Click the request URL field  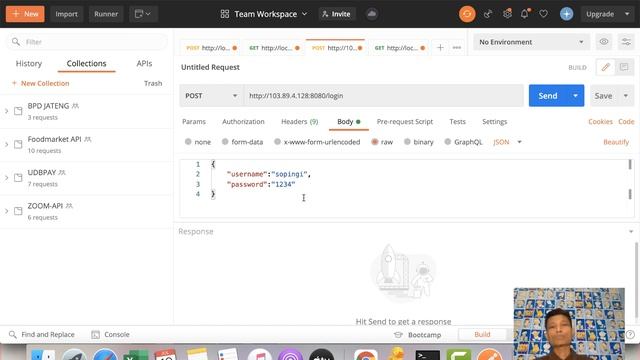(x=384, y=96)
